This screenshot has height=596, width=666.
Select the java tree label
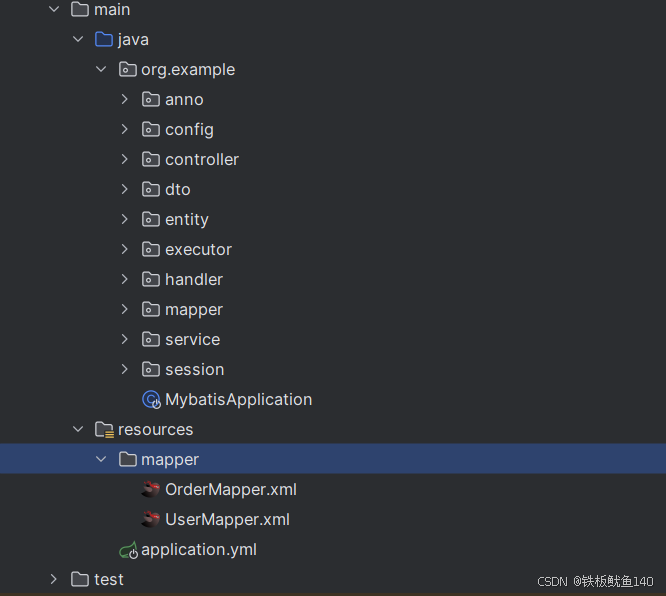[133, 40]
